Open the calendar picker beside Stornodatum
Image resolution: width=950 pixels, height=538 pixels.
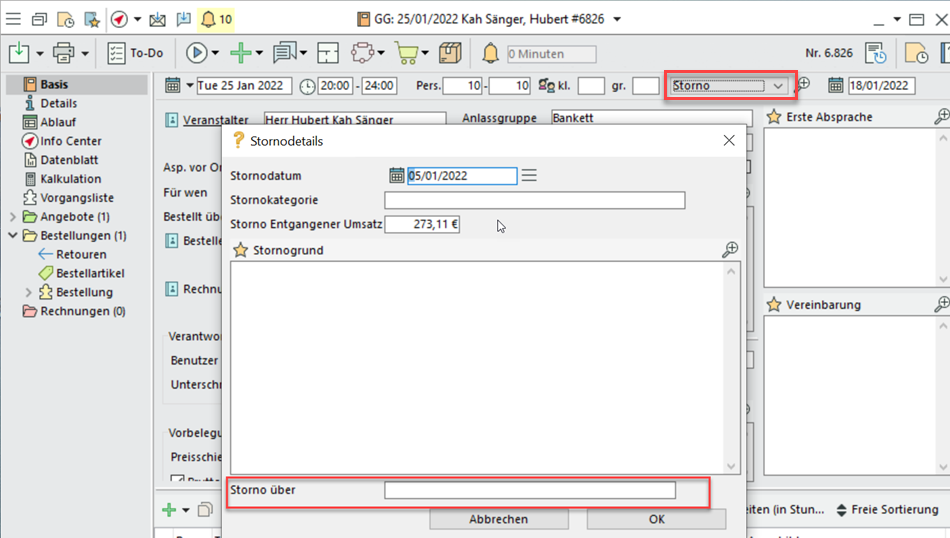[396, 176]
